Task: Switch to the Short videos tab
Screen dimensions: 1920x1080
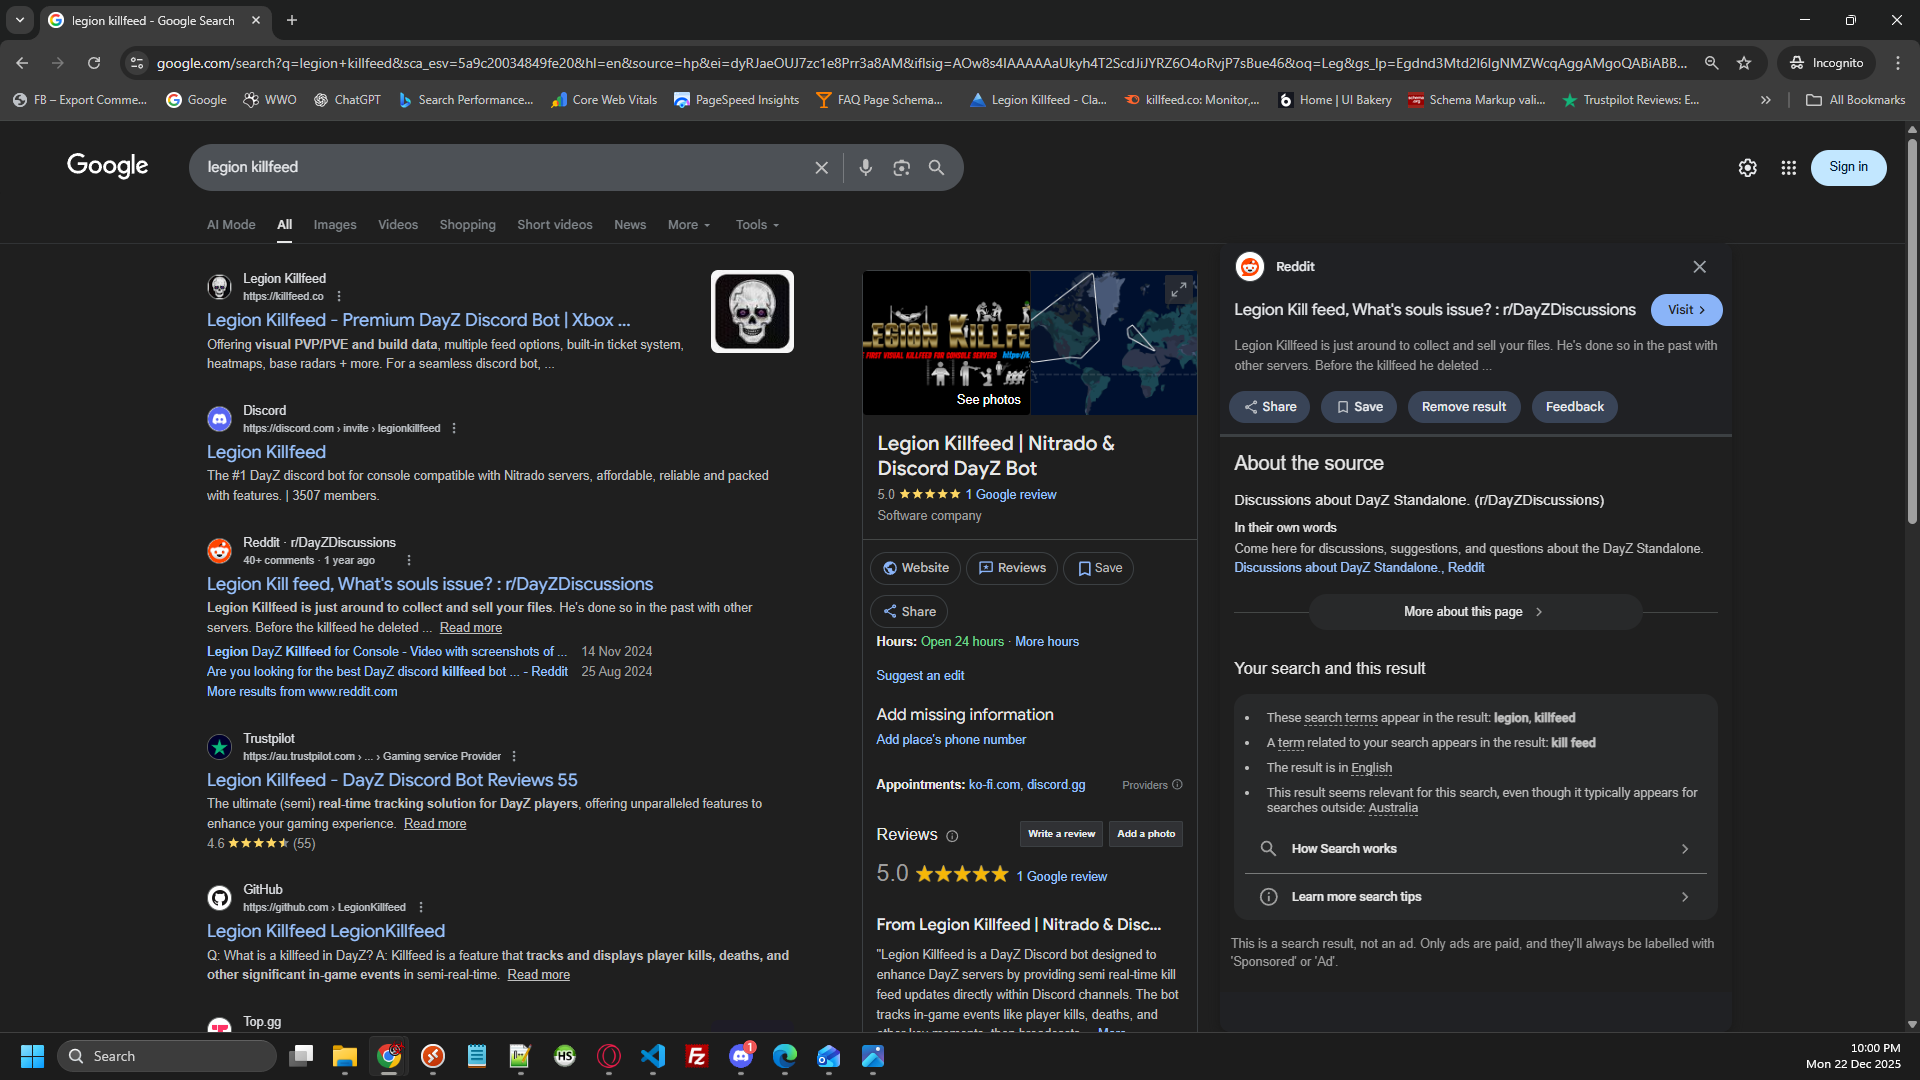Action: pyautogui.click(x=555, y=225)
